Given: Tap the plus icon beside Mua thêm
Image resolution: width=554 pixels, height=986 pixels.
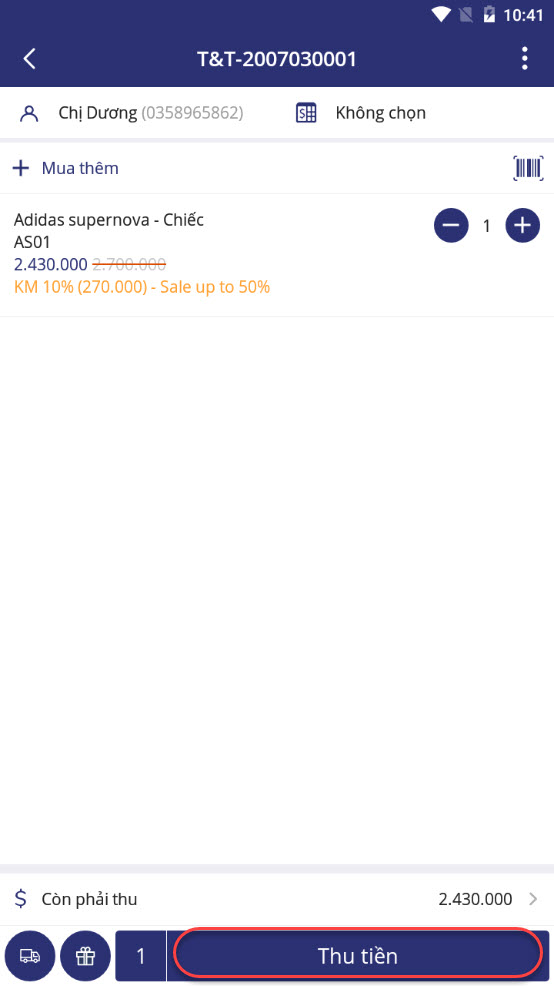Looking at the screenshot, I should pyautogui.click(x=21, y=168).
